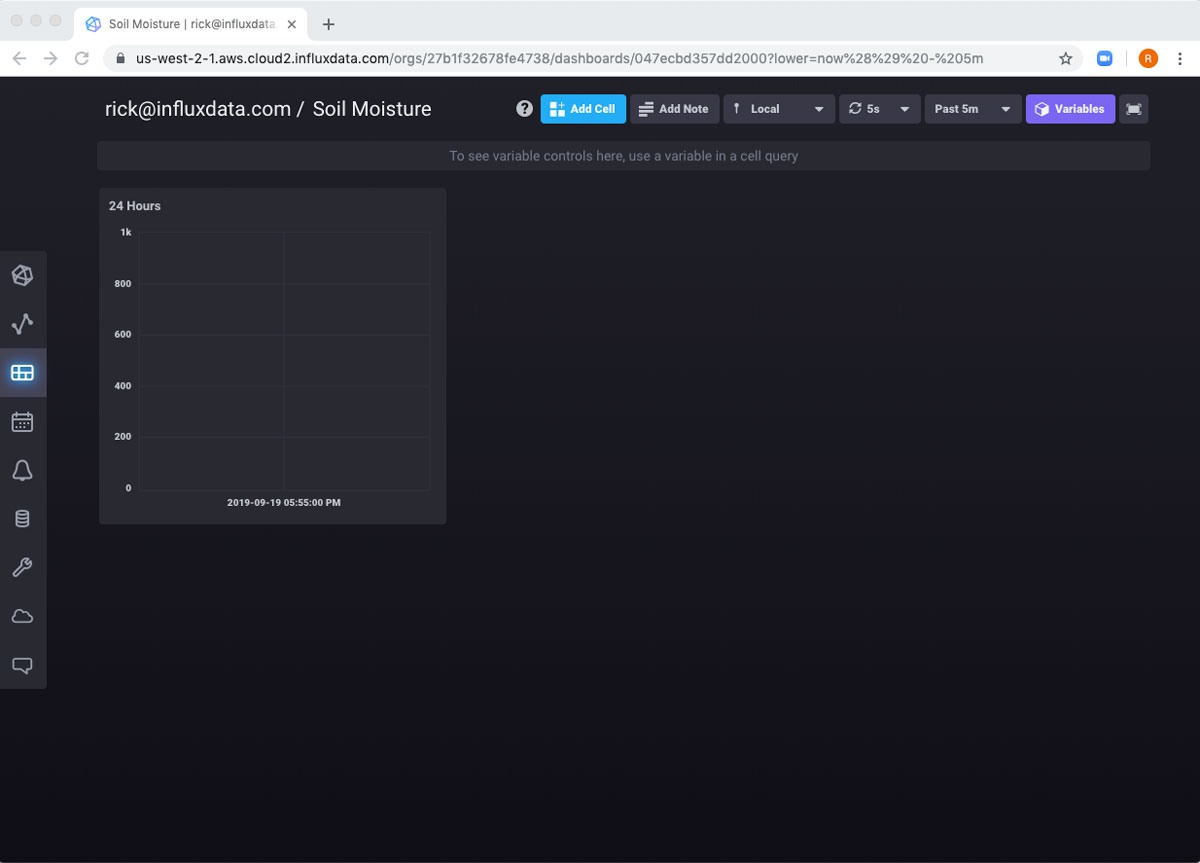Screen dimensions: 1200x863
Task: Toggle presentation mode fullscreen button
Action: tap(1133, 109)
